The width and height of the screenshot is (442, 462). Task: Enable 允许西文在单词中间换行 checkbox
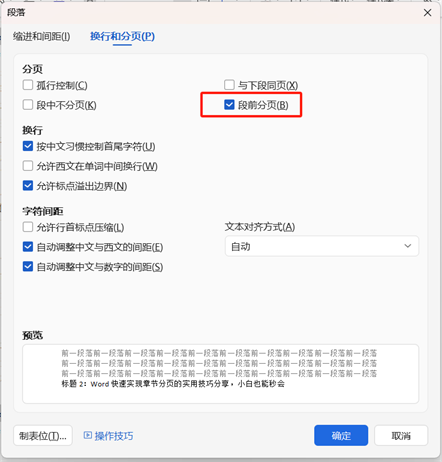pyautogui.click(x=28, y=166)
